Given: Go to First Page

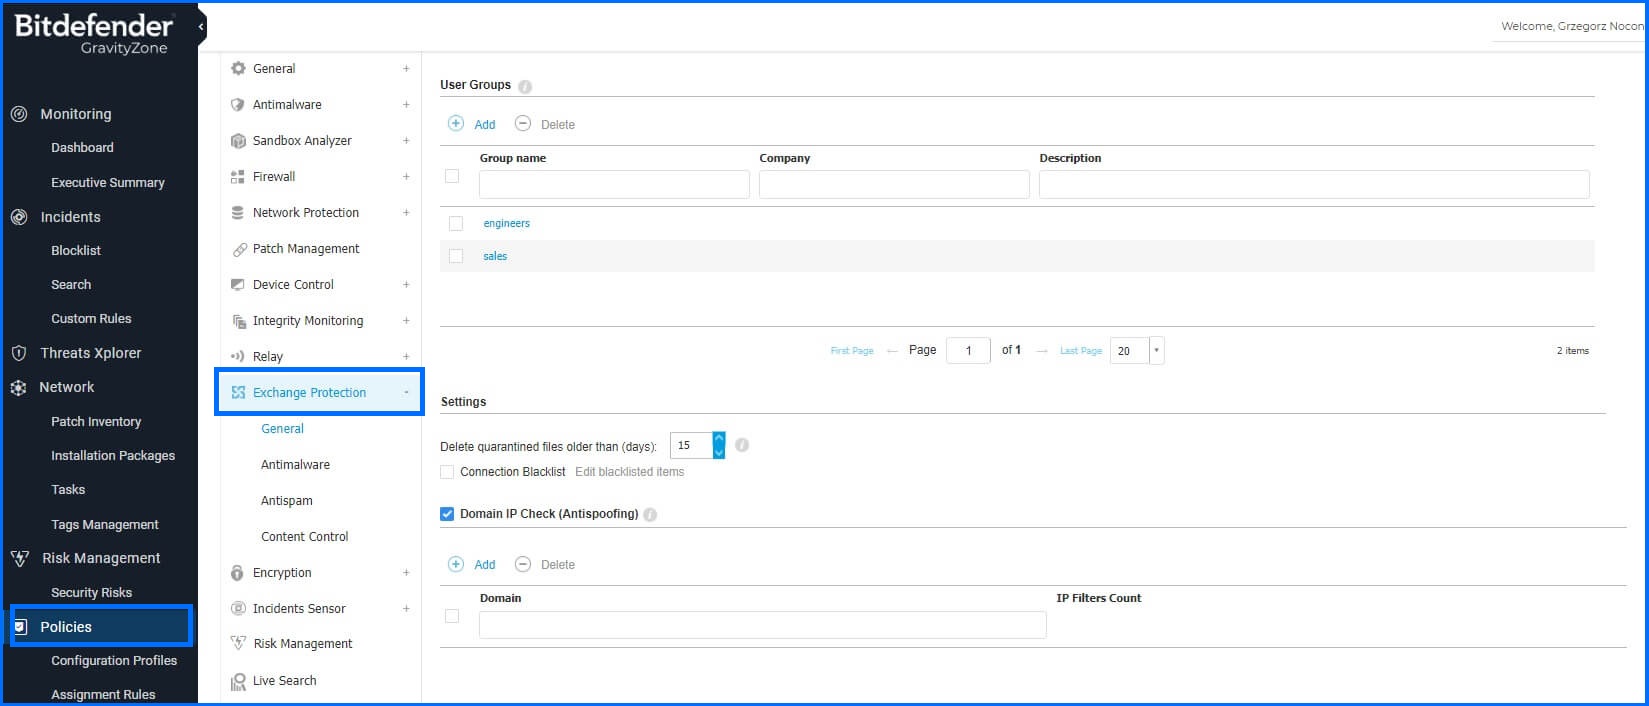Looking at the screenshot, I should tap(852, 351).
